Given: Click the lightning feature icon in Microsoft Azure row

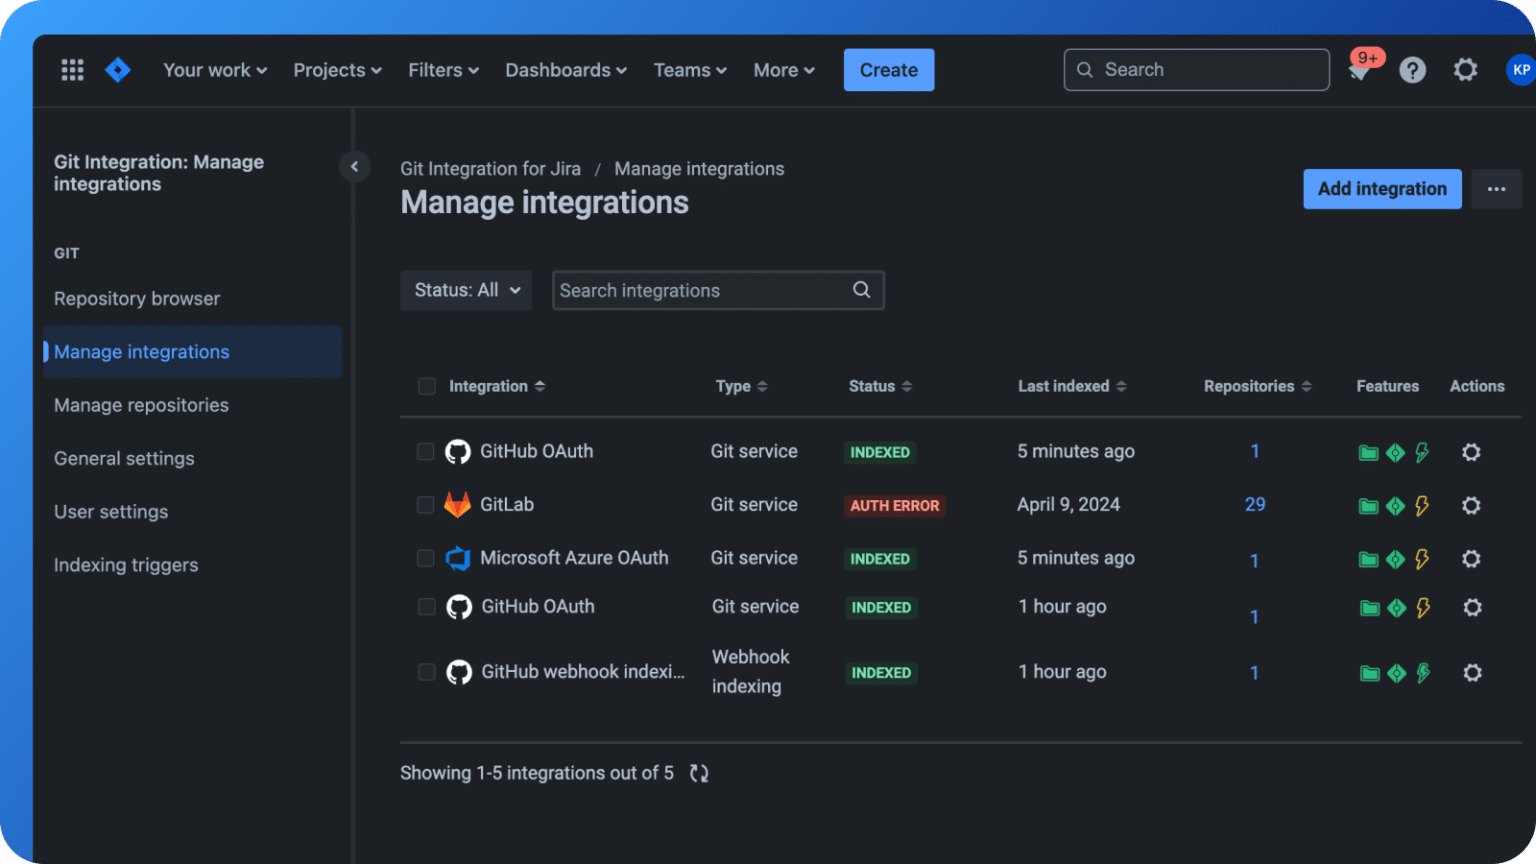Looking at the screenshot, I should (x=1421, y=559).
